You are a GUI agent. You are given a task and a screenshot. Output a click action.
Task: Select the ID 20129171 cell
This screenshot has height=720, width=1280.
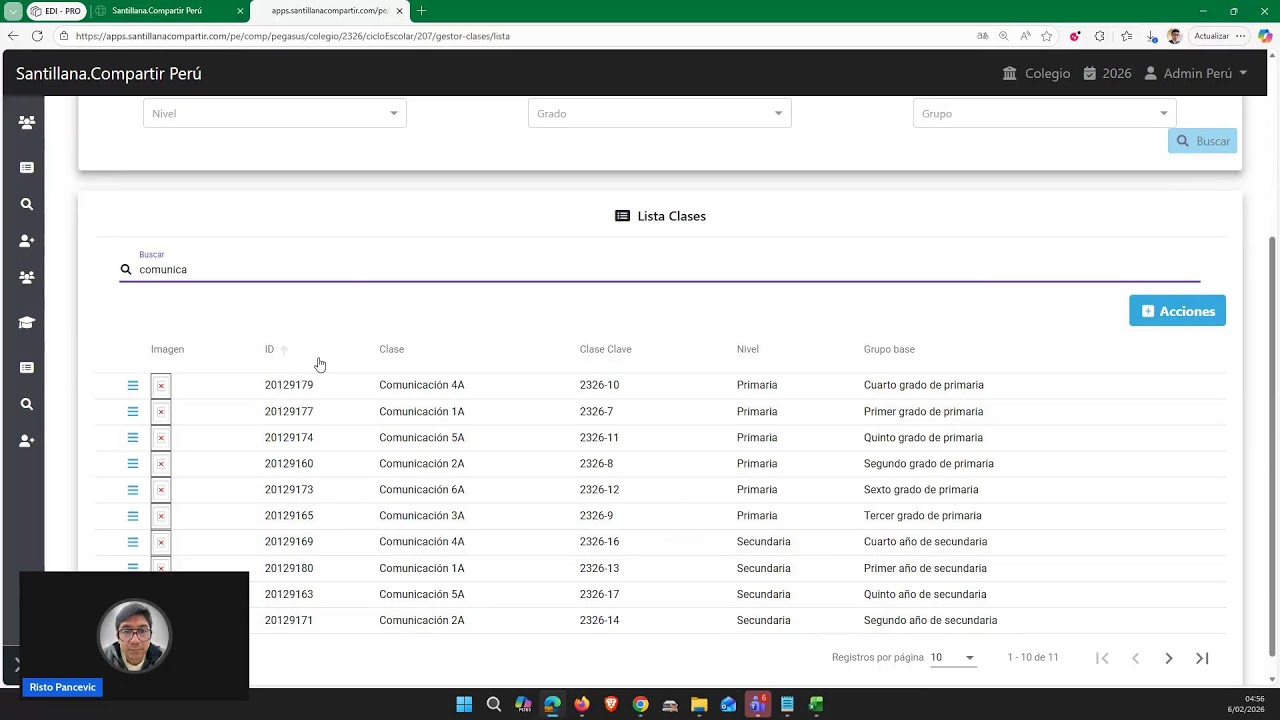tap(289, 620)
